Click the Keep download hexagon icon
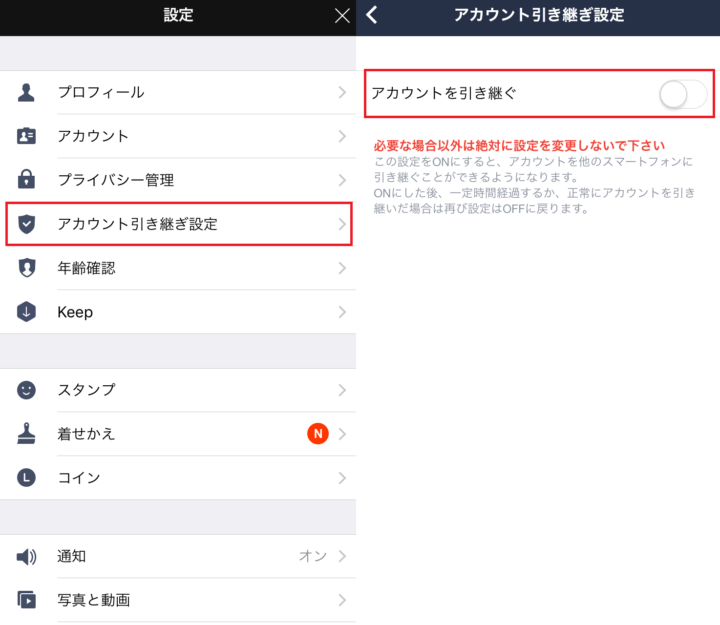 click(x=26, y=312)
